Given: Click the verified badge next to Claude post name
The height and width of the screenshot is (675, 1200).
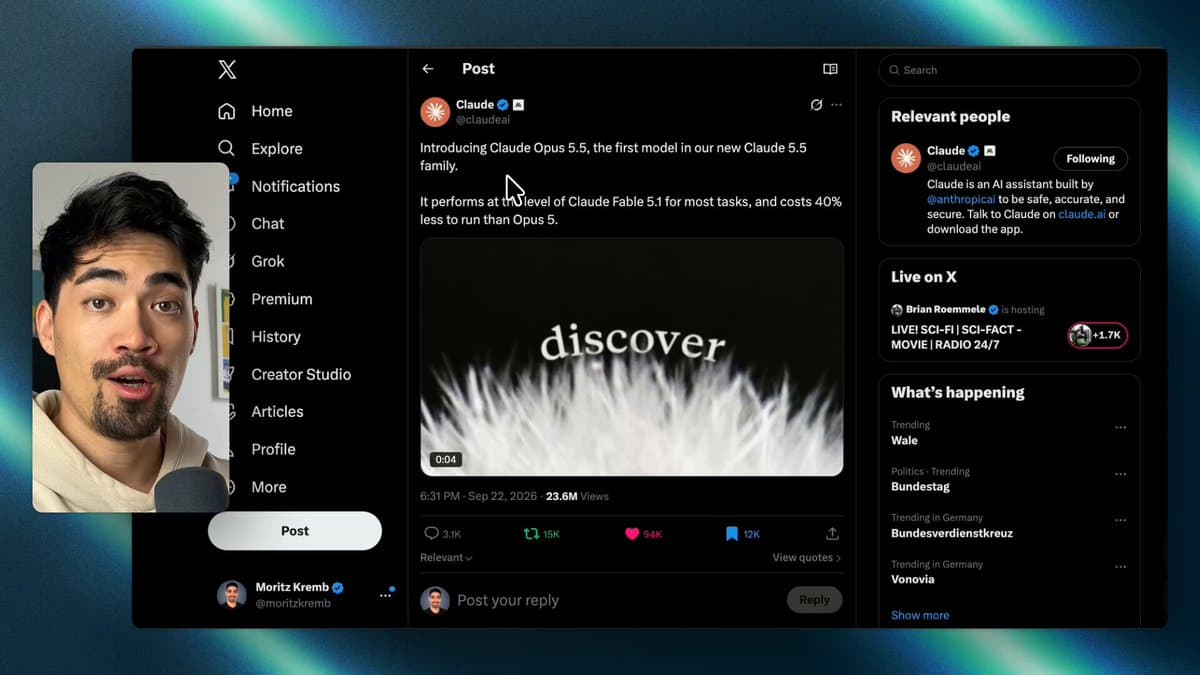Looking at the screenshot, I should [503, 104].
